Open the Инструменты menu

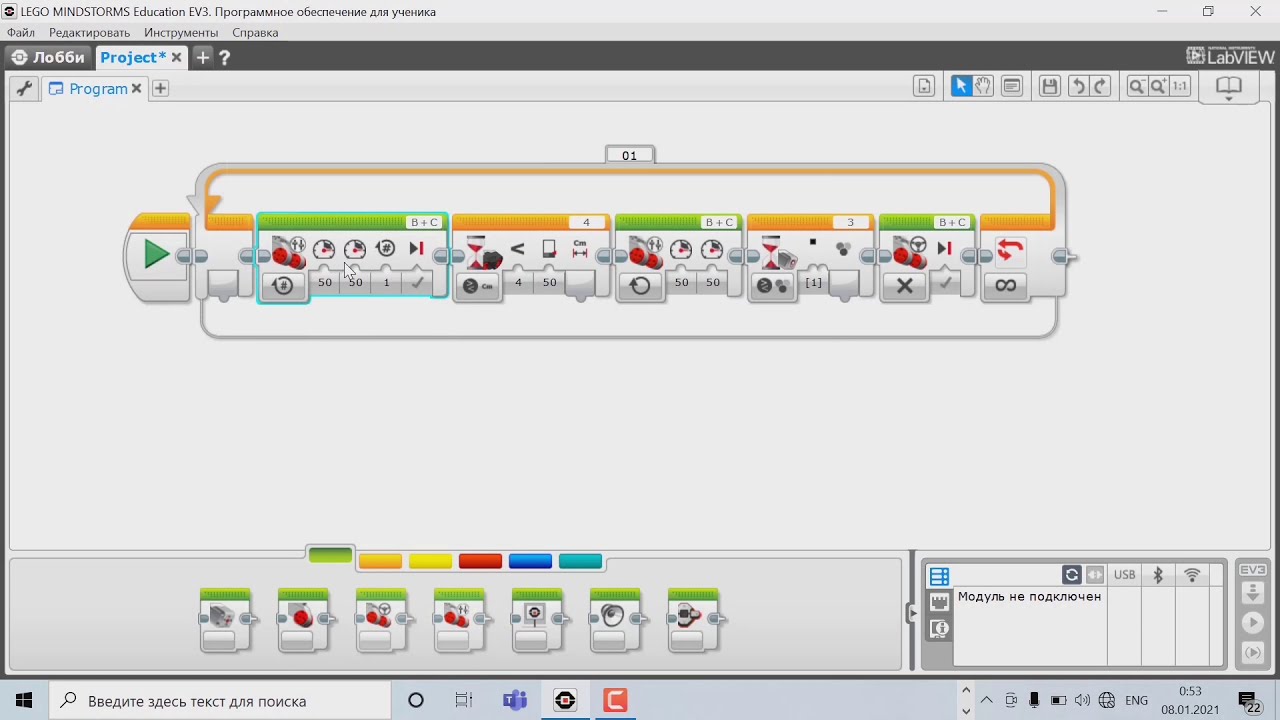point(181,32)
